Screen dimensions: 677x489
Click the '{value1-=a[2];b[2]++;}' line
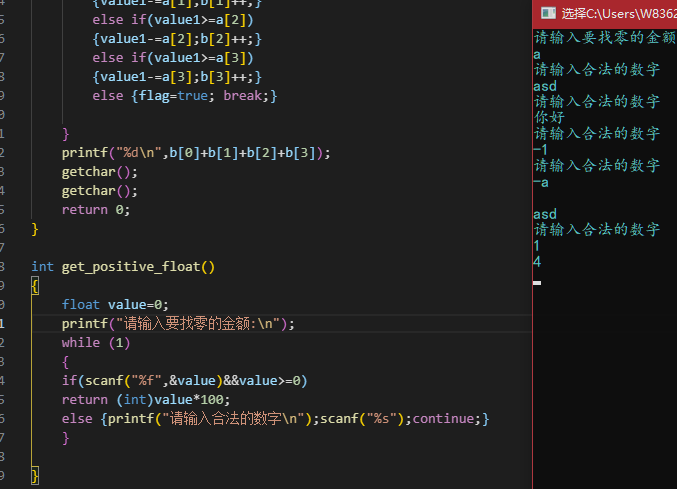(x=177, y=39)
